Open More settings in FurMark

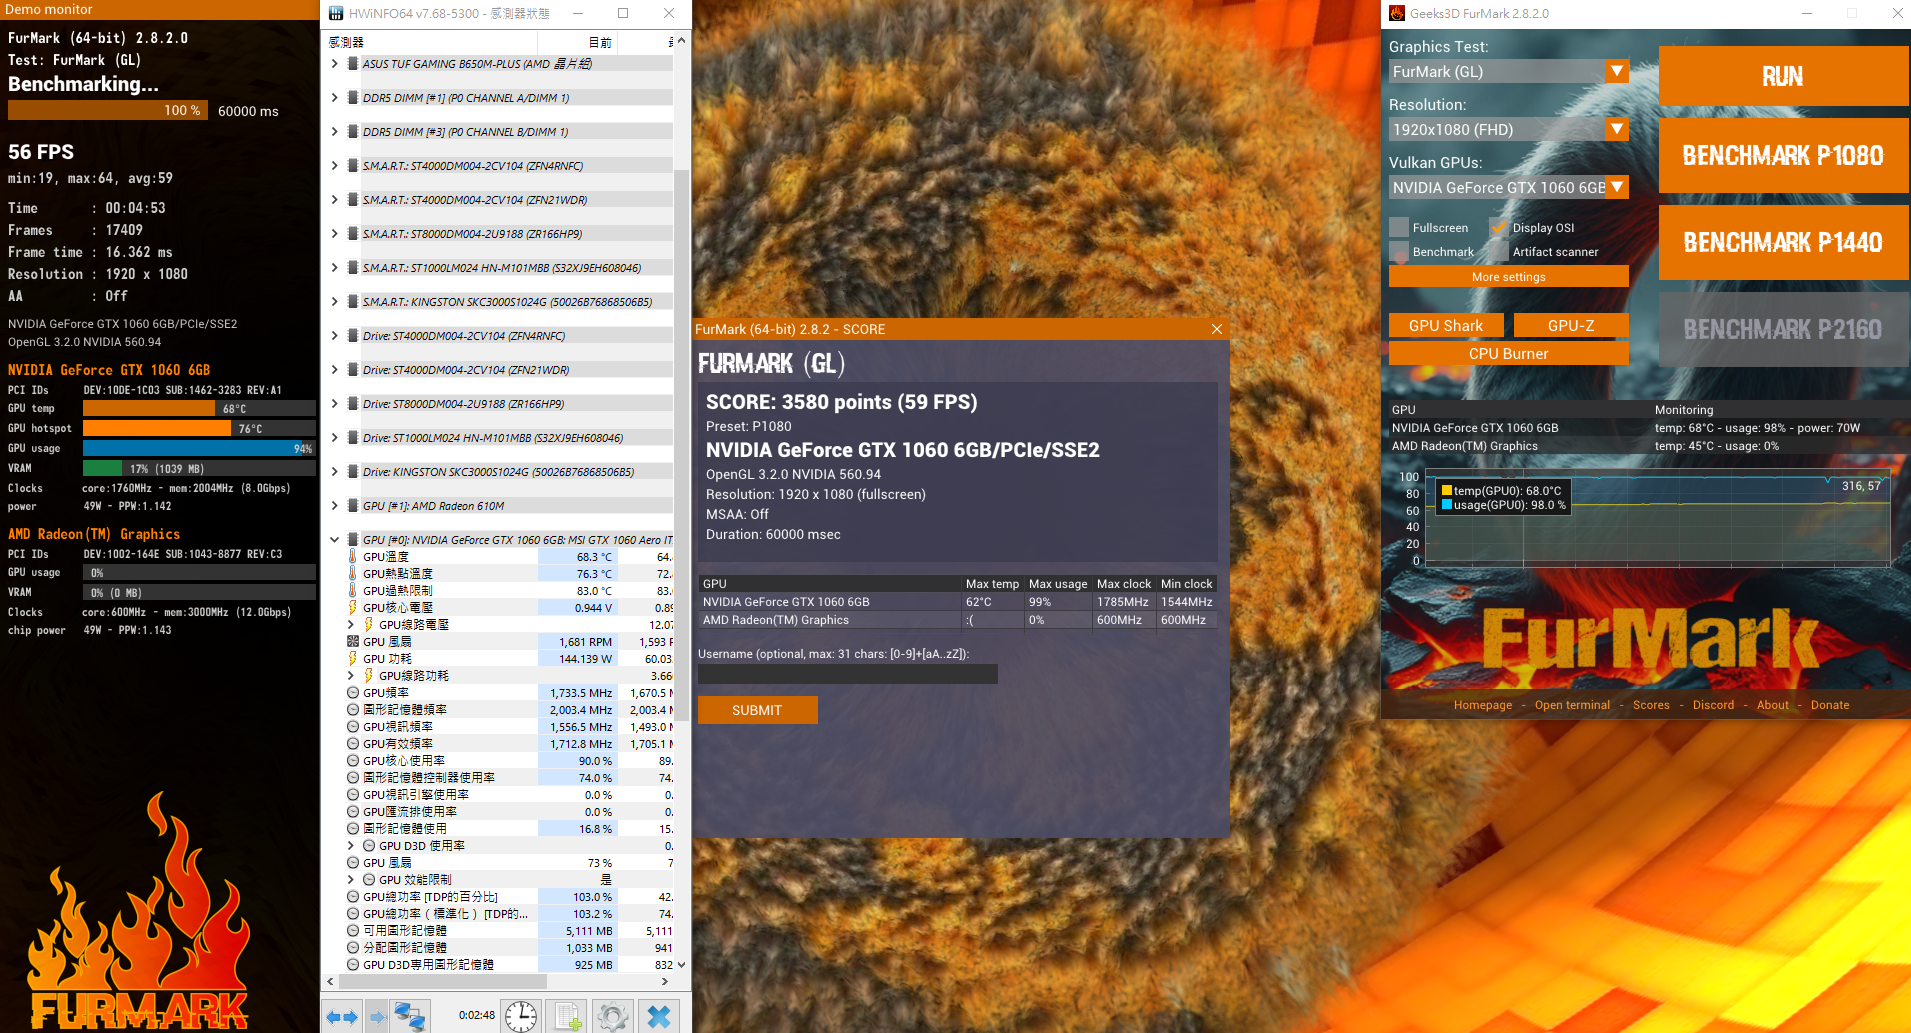(x=1509, y=277)
